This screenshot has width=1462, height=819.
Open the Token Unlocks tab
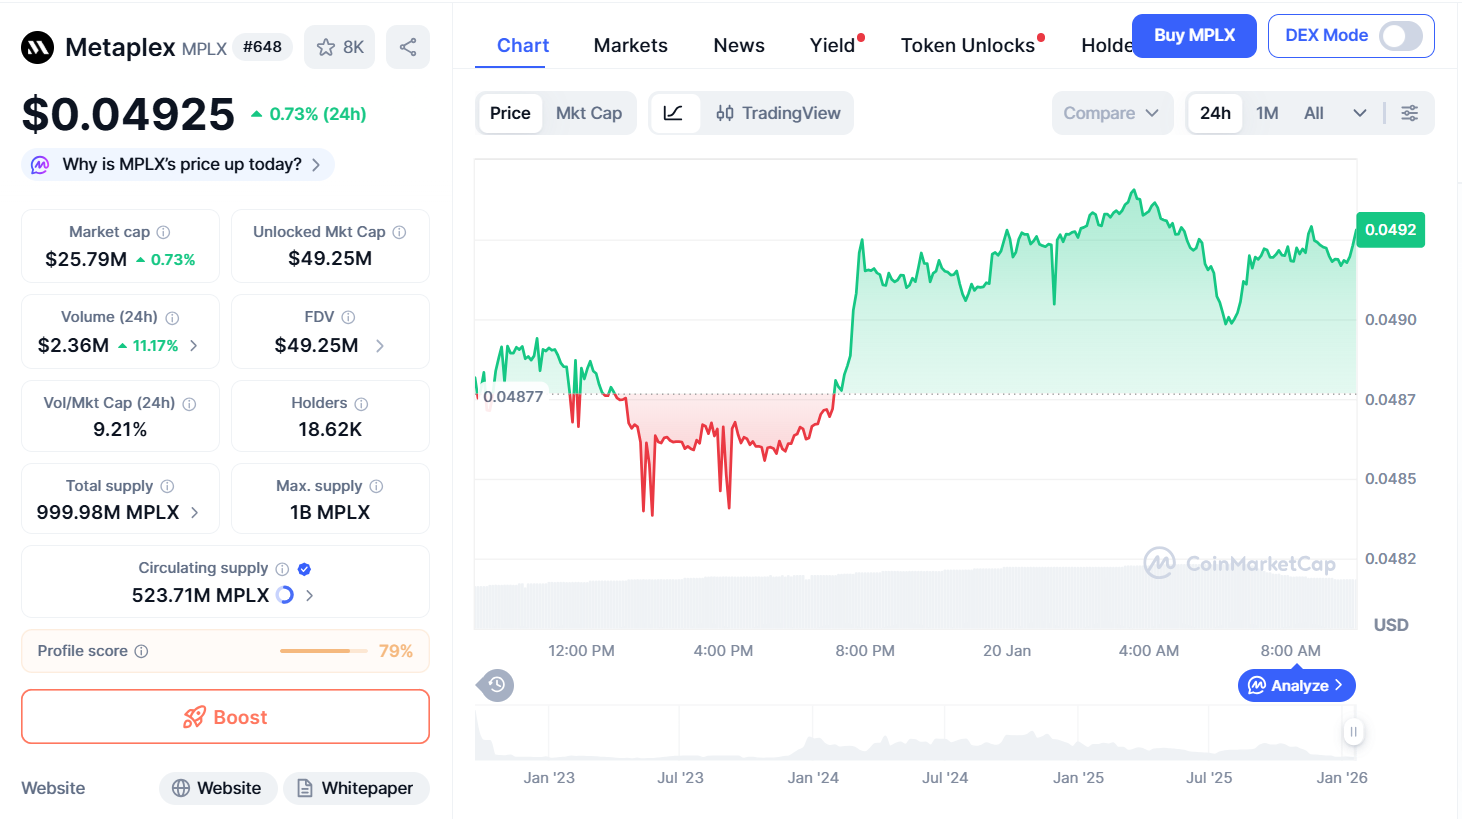point(968,45)
